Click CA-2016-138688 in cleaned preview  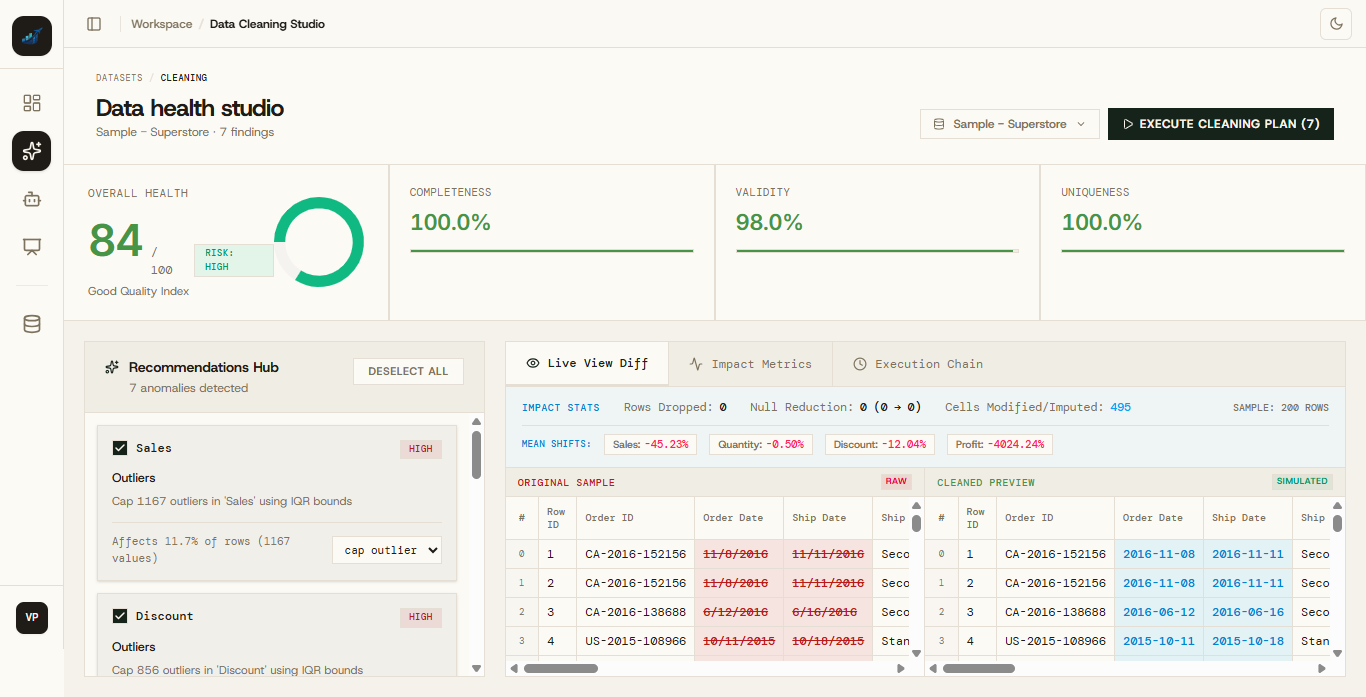[1055, 612]
